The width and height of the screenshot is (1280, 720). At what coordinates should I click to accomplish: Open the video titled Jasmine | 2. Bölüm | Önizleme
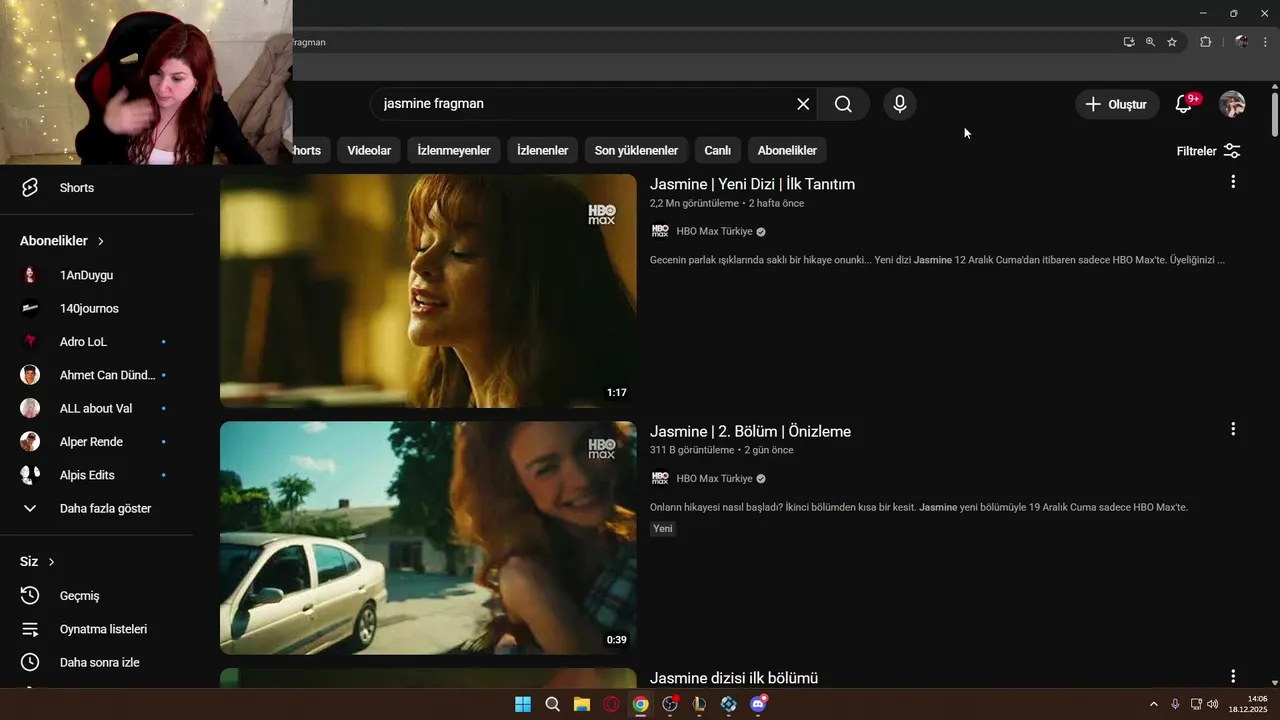(x=750, y=432)
